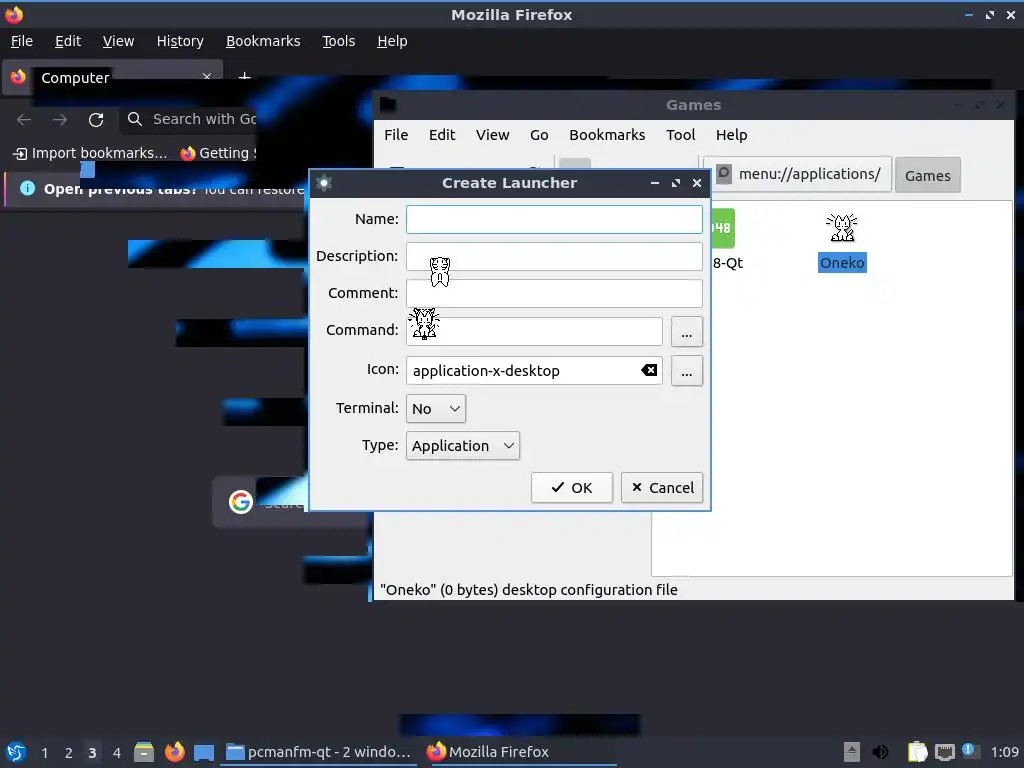This screenshot has width=1024, height=768.
Task: Open Edit menu in Games window
Action: (441, 135)
